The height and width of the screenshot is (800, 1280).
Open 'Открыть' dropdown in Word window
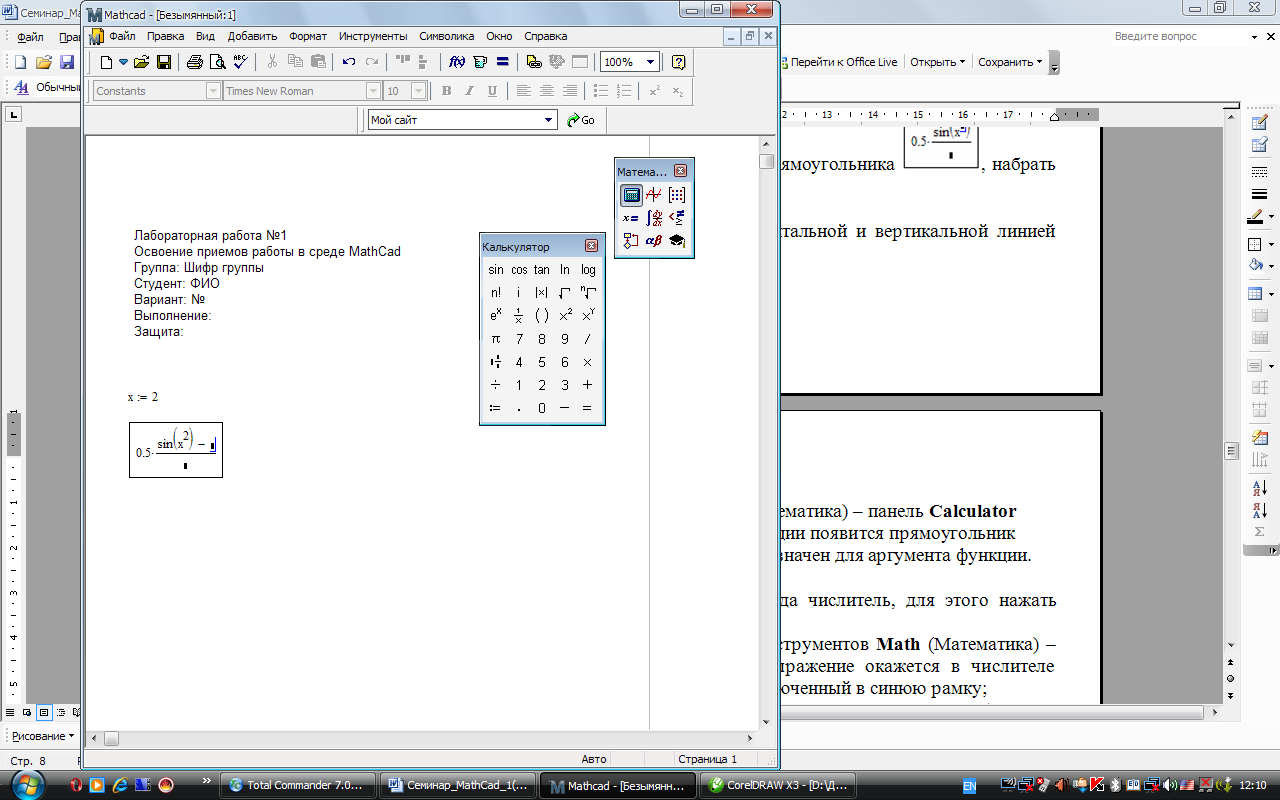(x=937, y=62)
